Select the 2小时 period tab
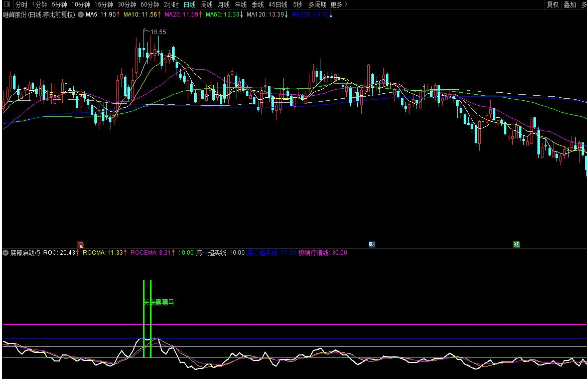Screen dimensions: 587x379 coord(171,4)
